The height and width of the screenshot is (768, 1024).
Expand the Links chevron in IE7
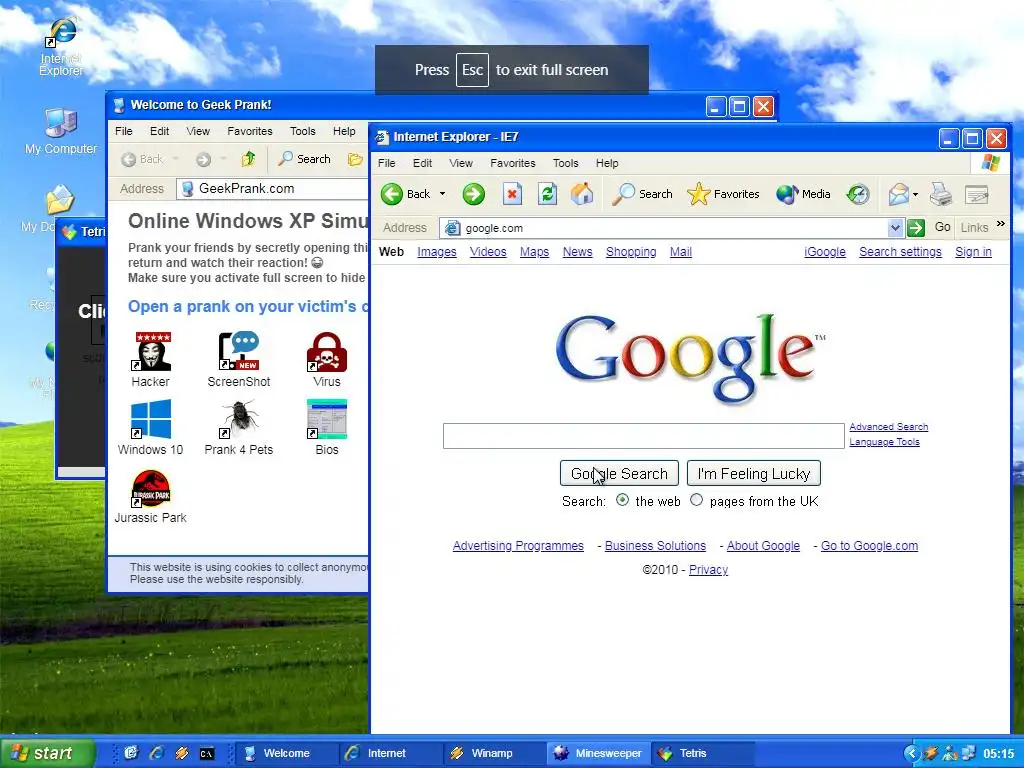[x=1000, y=224]
